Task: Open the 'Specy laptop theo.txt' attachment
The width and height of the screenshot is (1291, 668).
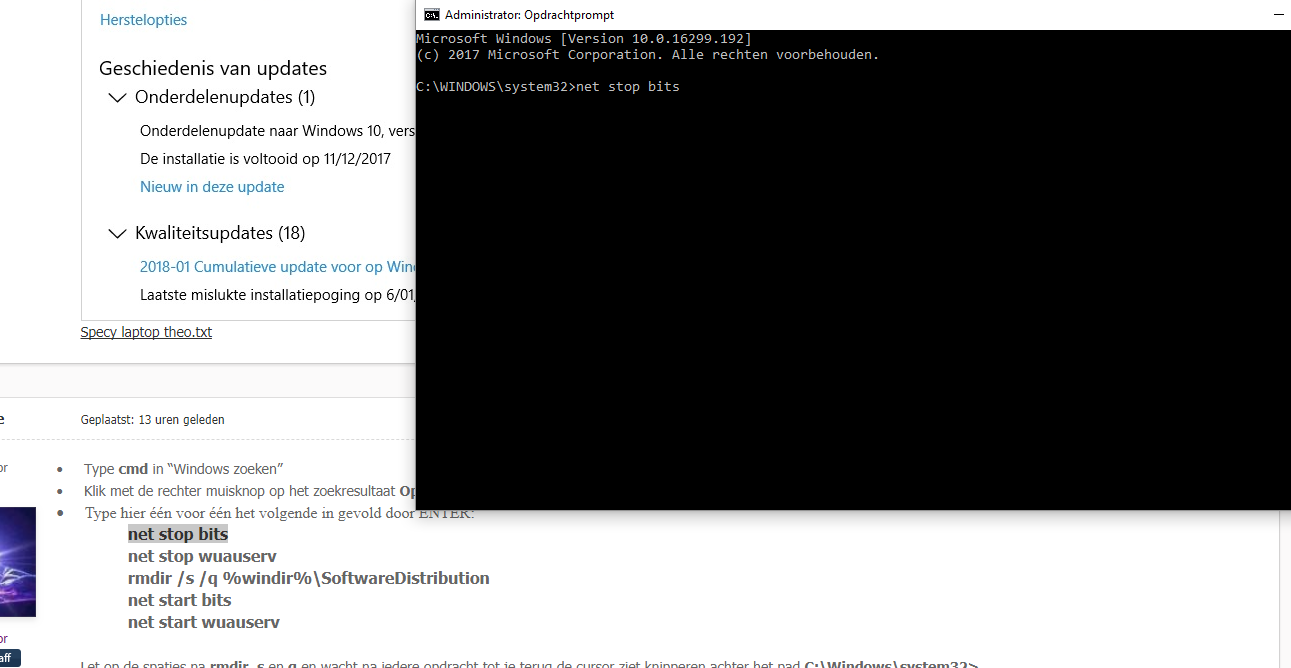Action: (146, 332)
